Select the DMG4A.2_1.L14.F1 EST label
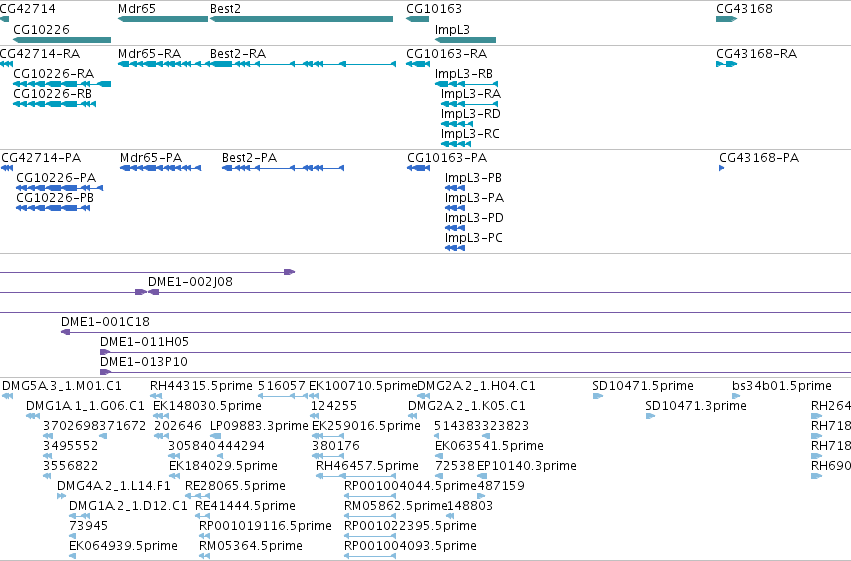 pyautogui.click(x=114, y=486)
